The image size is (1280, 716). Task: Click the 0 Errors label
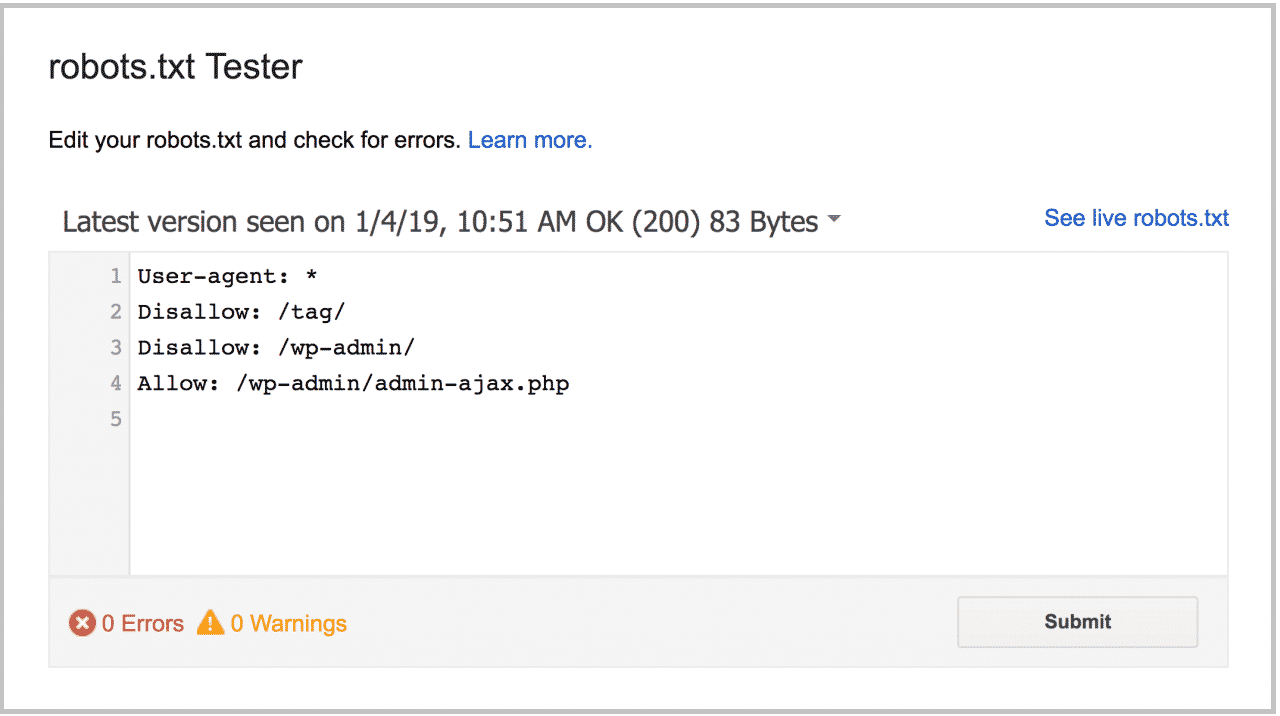click(143, 623)
